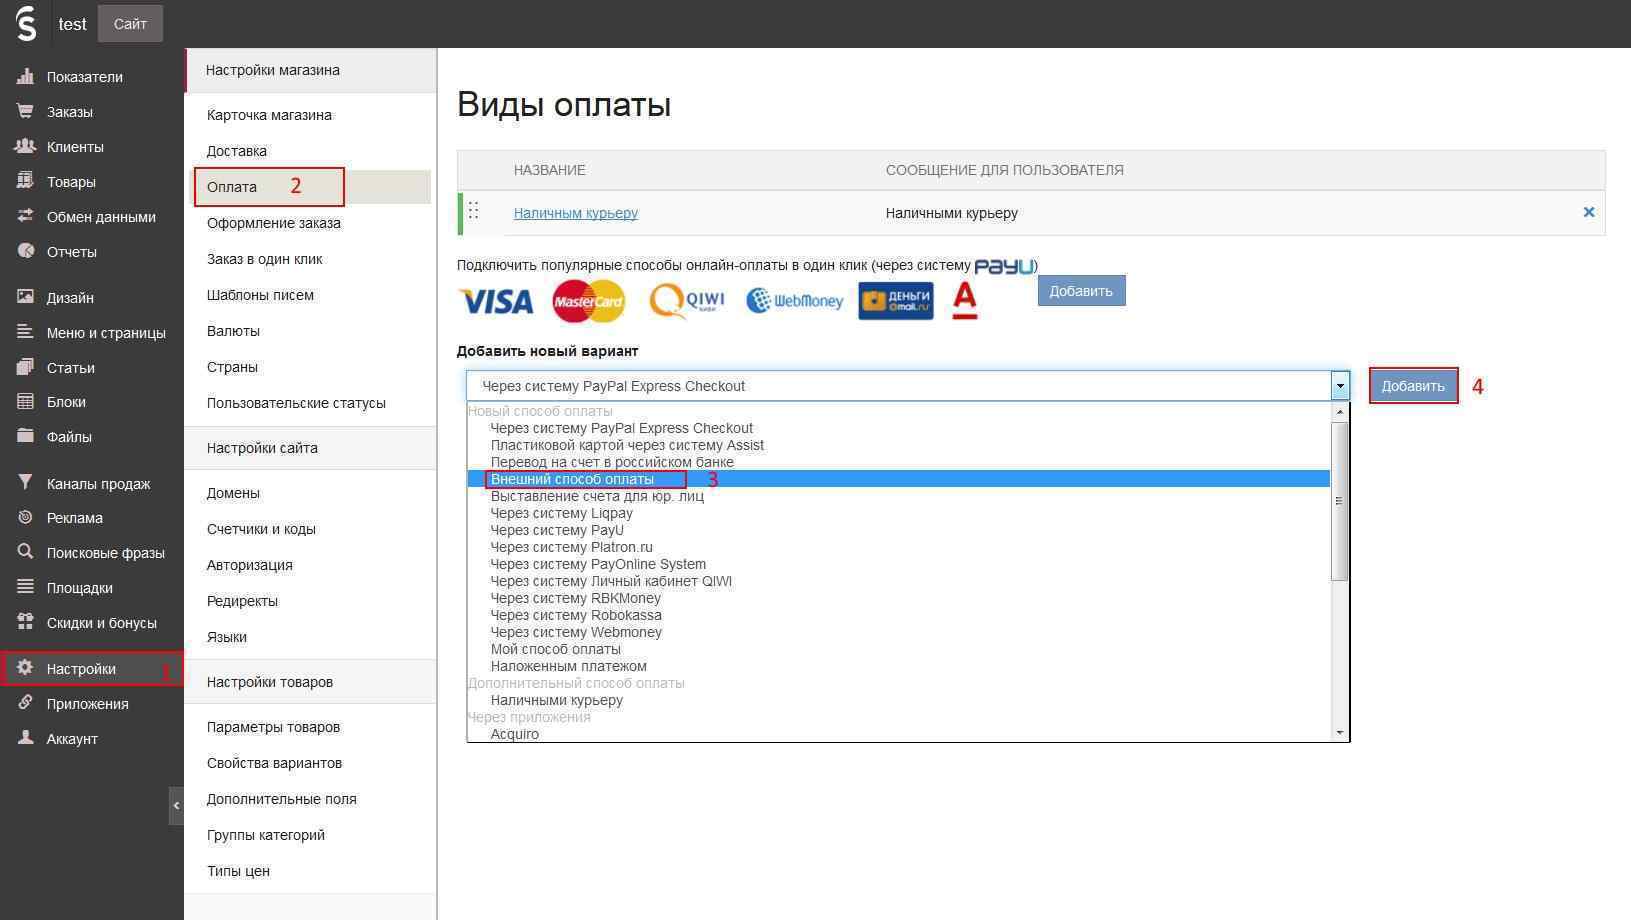Click the Поисковые фразы magnifier icon
The width and height of the screenshot is (1631, 920).
pos(25,552)
